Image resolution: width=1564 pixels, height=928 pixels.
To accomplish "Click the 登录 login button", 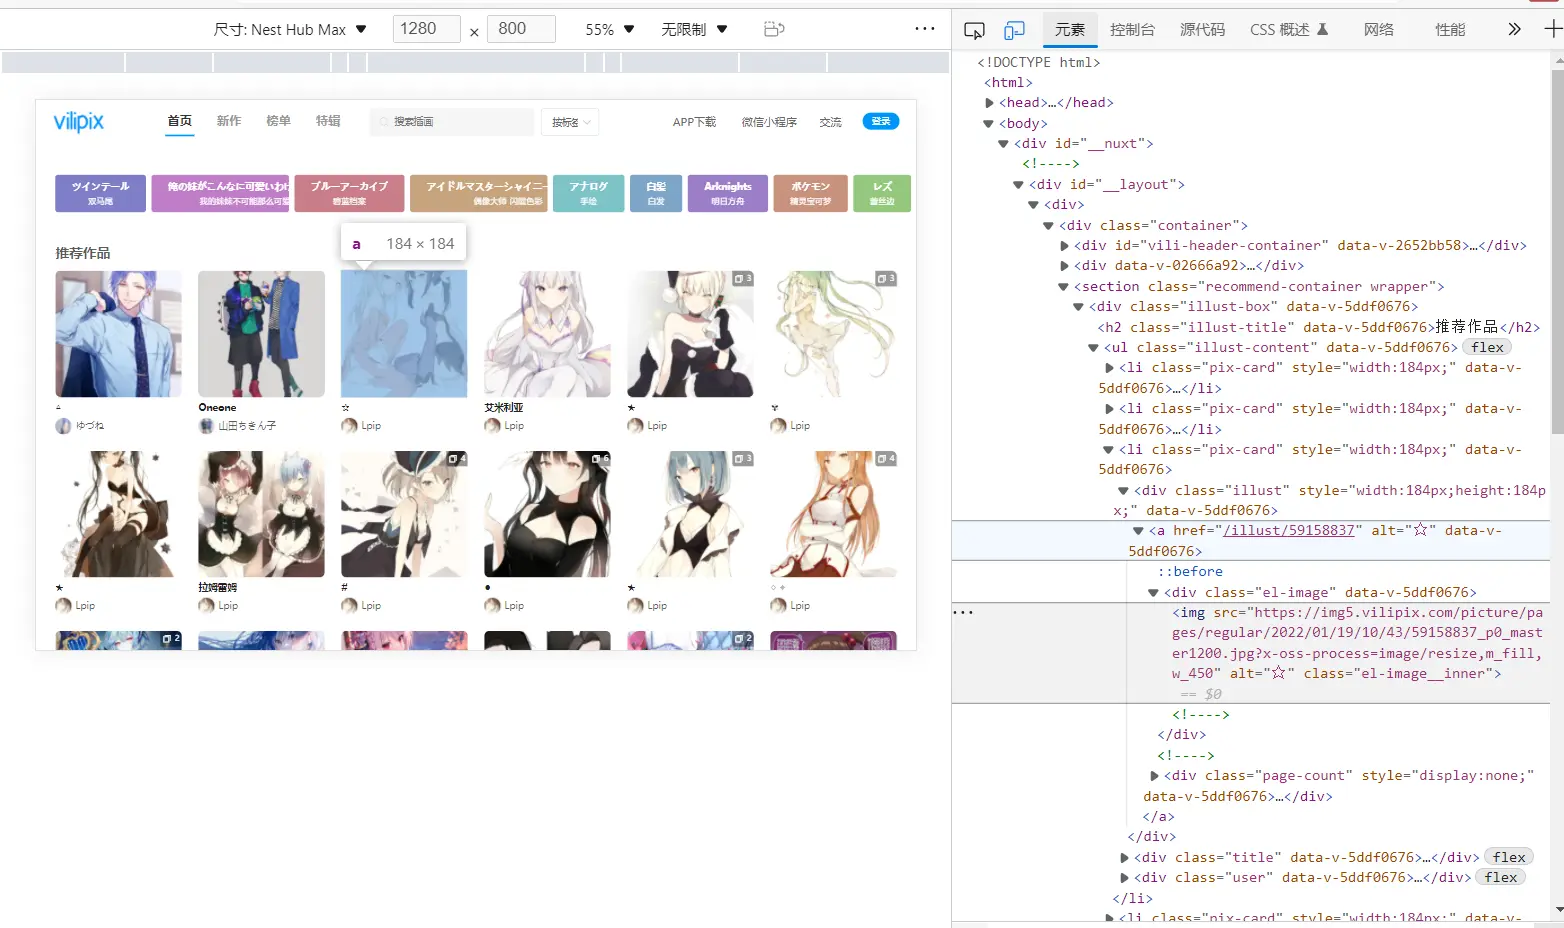I will (x=881, y=121).
